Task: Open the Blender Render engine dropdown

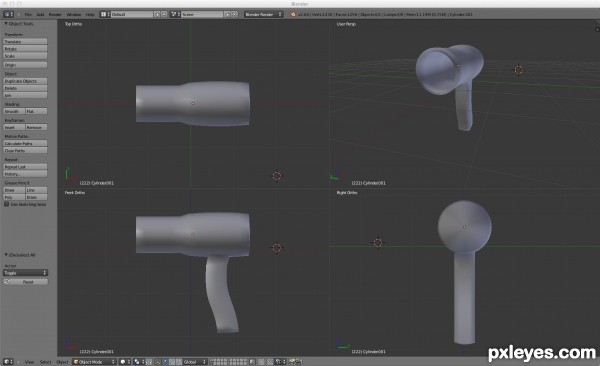Action: tap(264, 14)
